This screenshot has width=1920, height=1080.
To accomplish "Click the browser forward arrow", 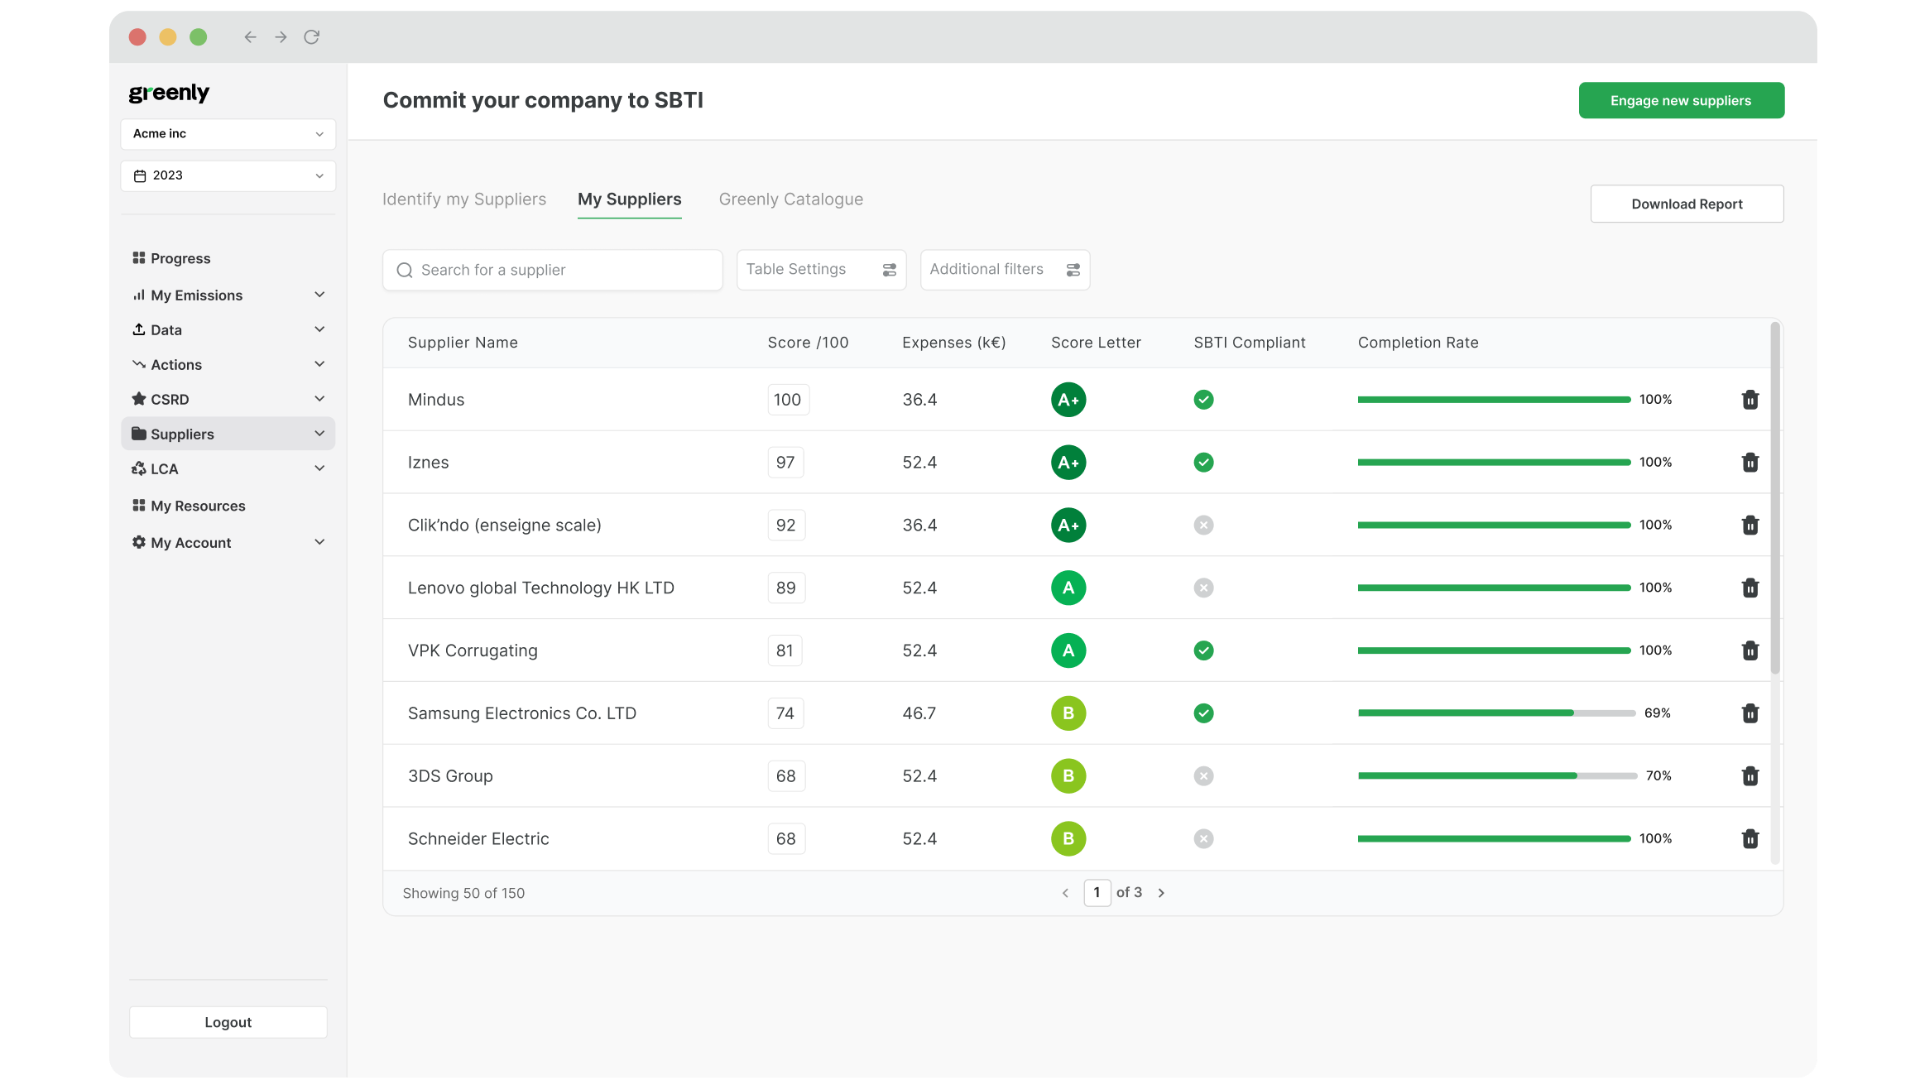I will point(281,37).
